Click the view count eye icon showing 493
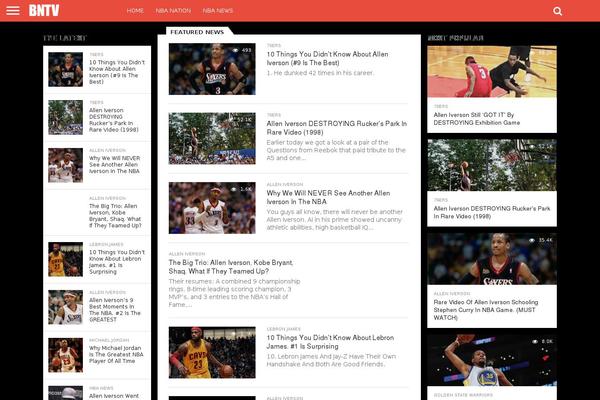Screen dimensions: 600x400 click(x=235, y=50)
